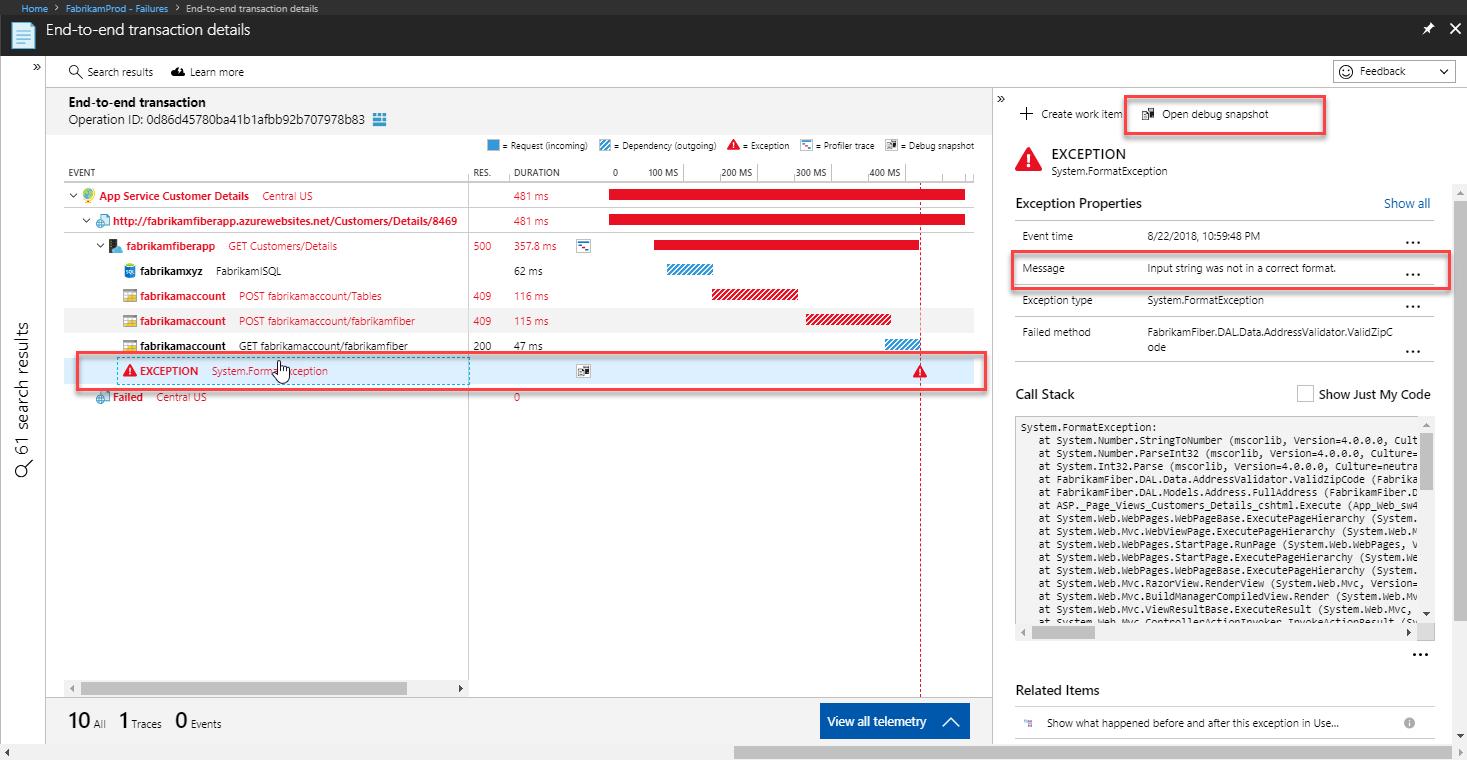Switch to Search results
The height and width of the screenshot is (760, 1467).
(111, 71)
